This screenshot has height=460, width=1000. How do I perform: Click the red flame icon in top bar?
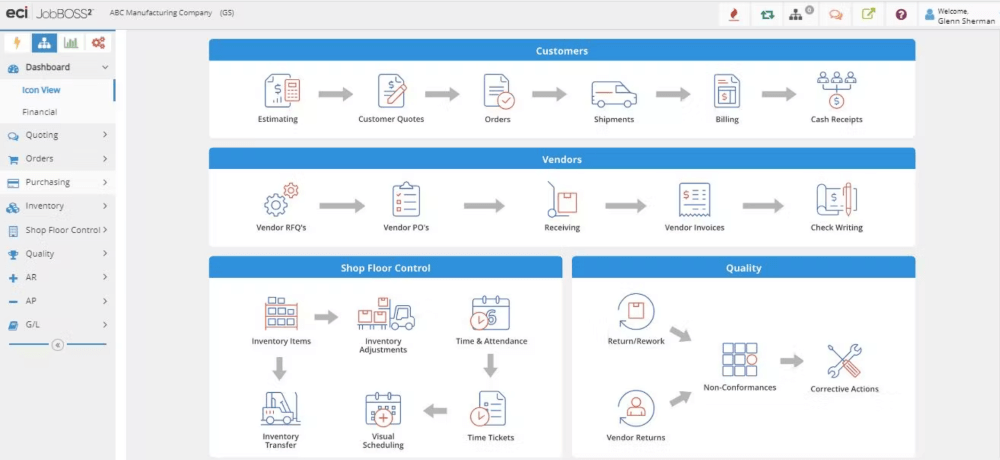coord(734,15)
